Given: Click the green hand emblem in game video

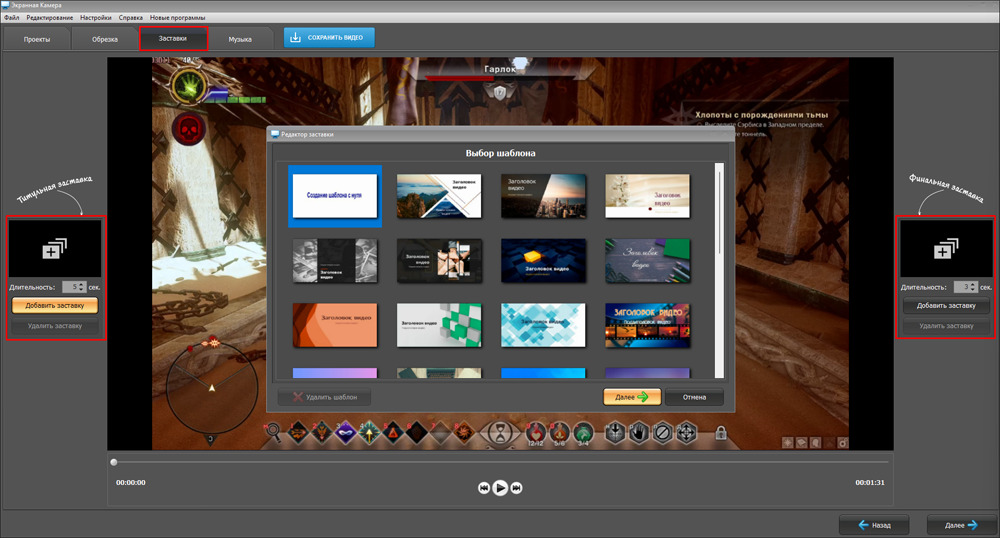Looking at the screenshot, I should tap(188, 86).
